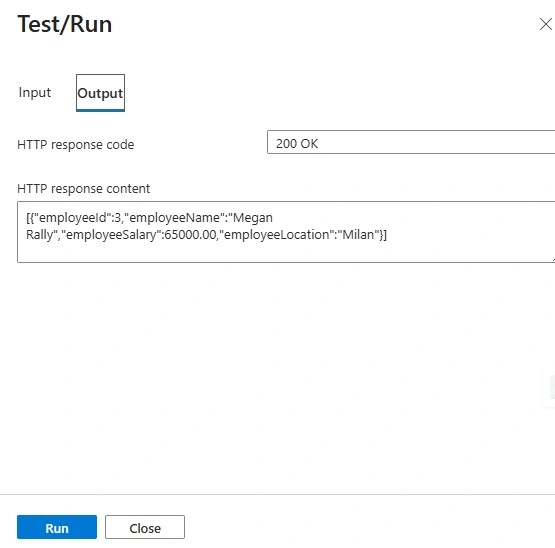Viewport: 555px width, 548px height.
Task: Focus the HTTP response code field
Action: pos(411,142)
